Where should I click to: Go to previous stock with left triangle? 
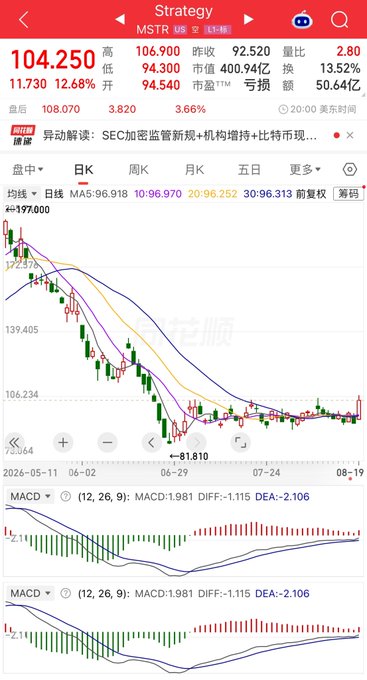coord(120,19)
